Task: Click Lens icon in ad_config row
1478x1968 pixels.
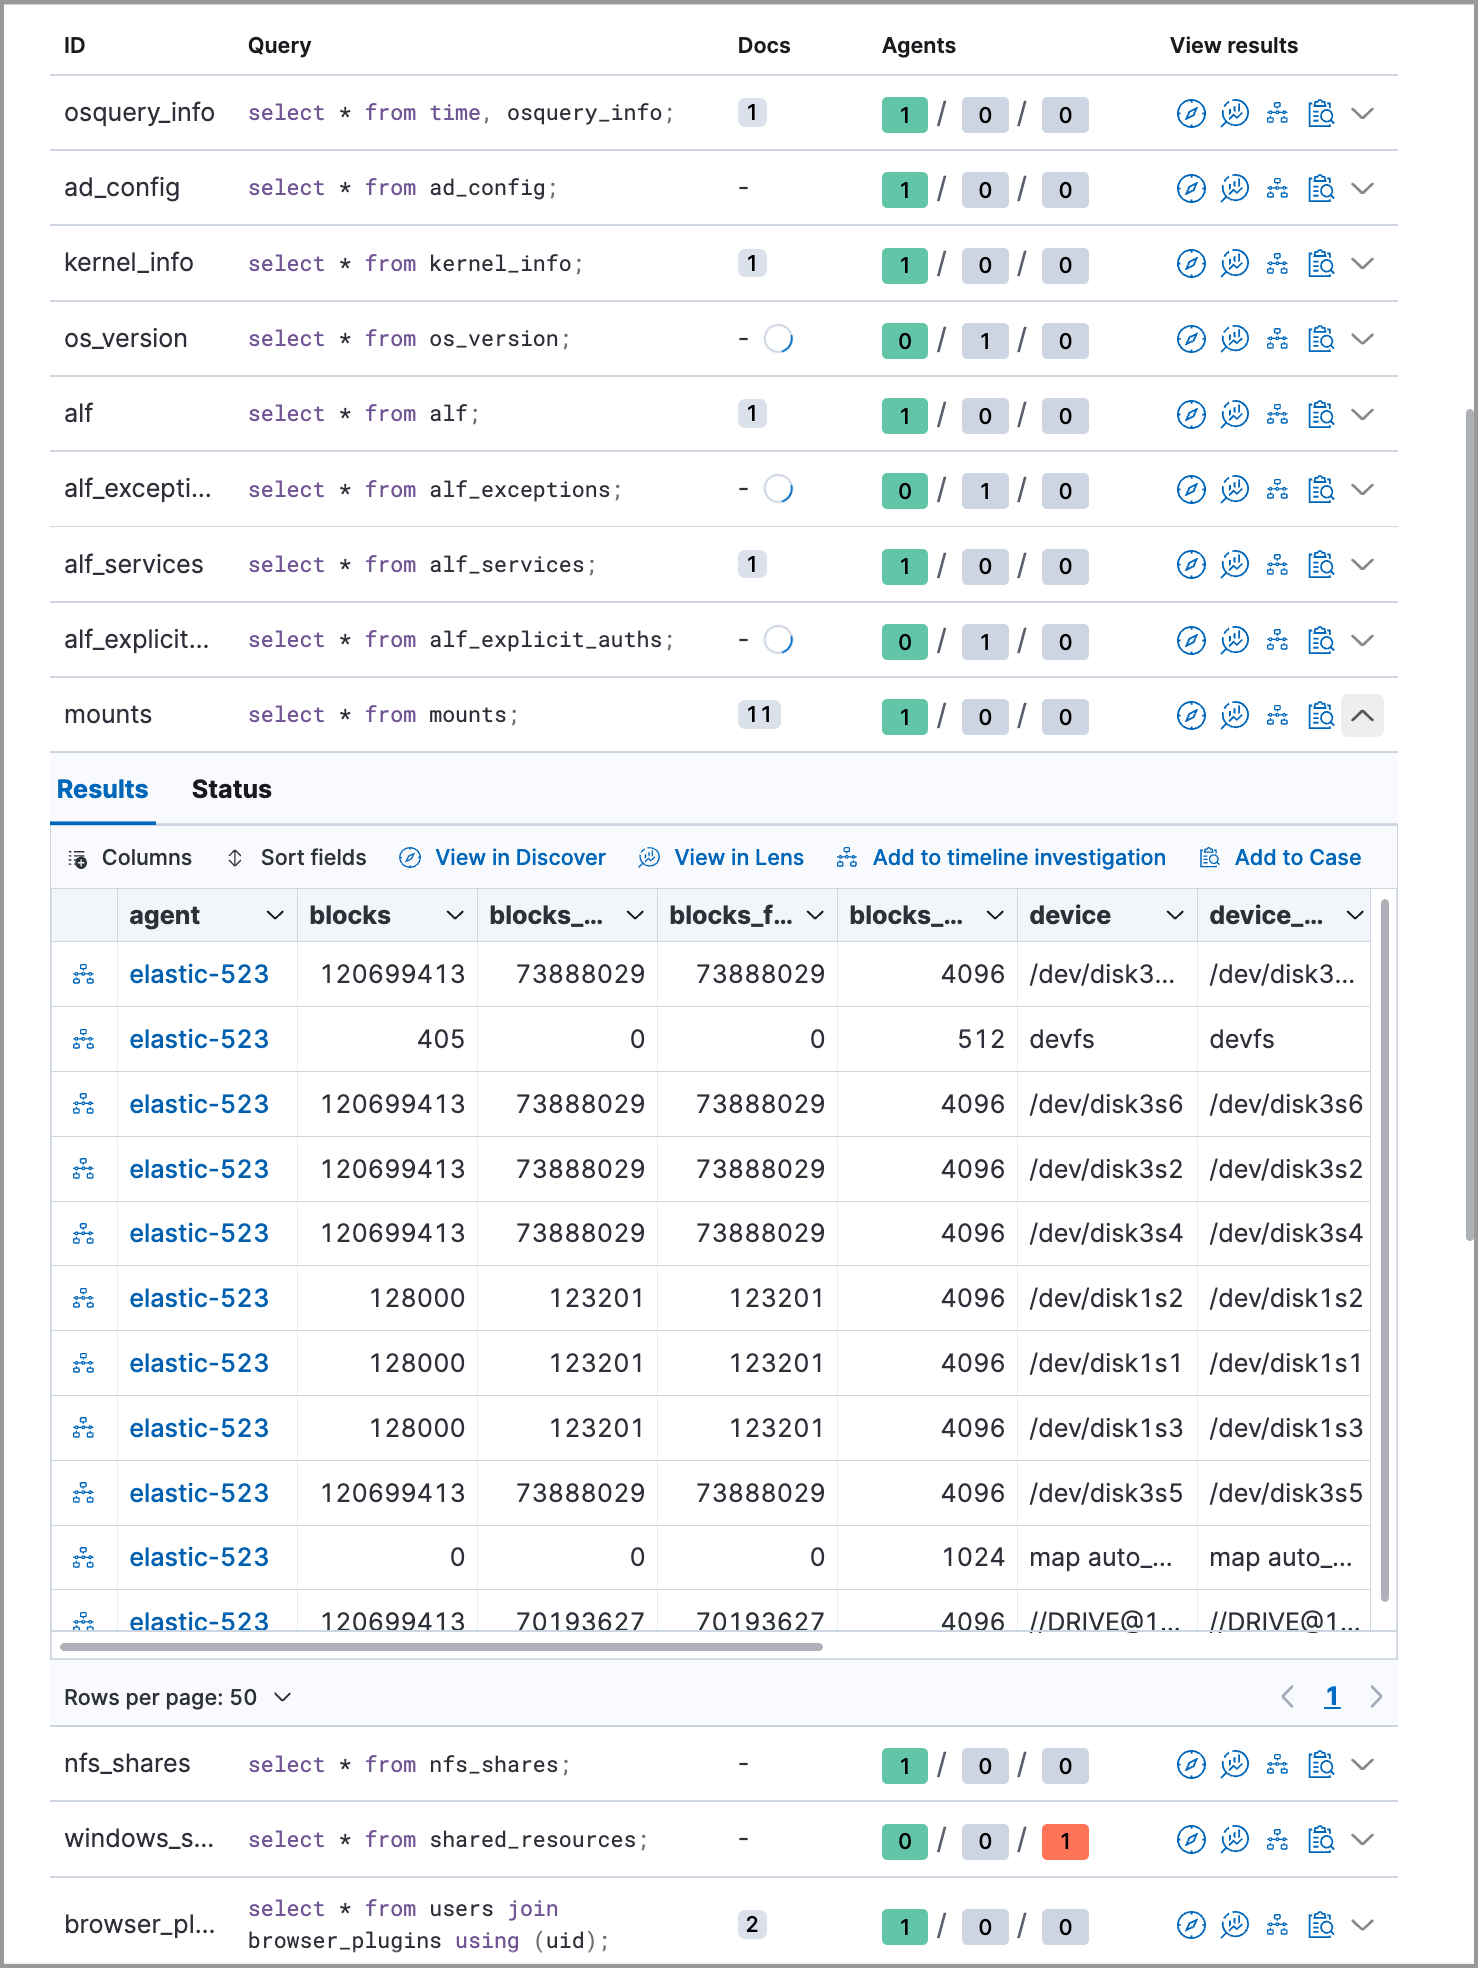Action: tap(1234, 189)
